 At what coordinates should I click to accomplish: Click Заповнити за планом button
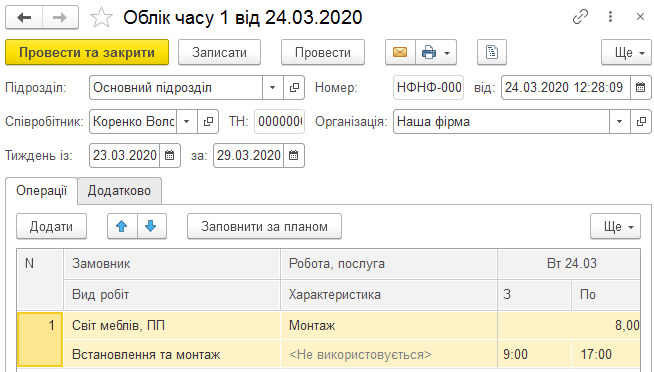[264, 226]
